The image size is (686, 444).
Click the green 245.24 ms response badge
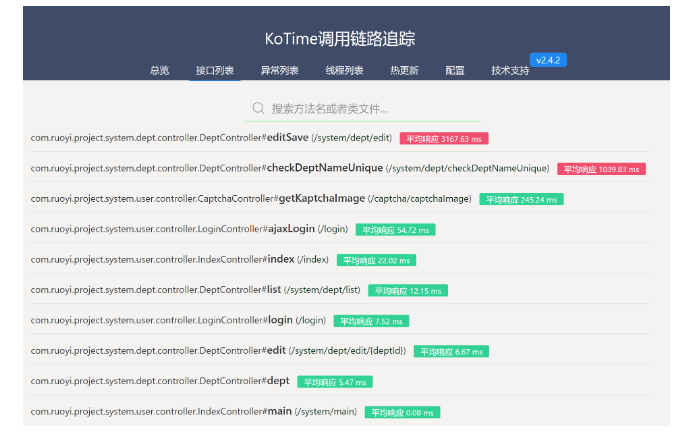click(x=521, y=199)
